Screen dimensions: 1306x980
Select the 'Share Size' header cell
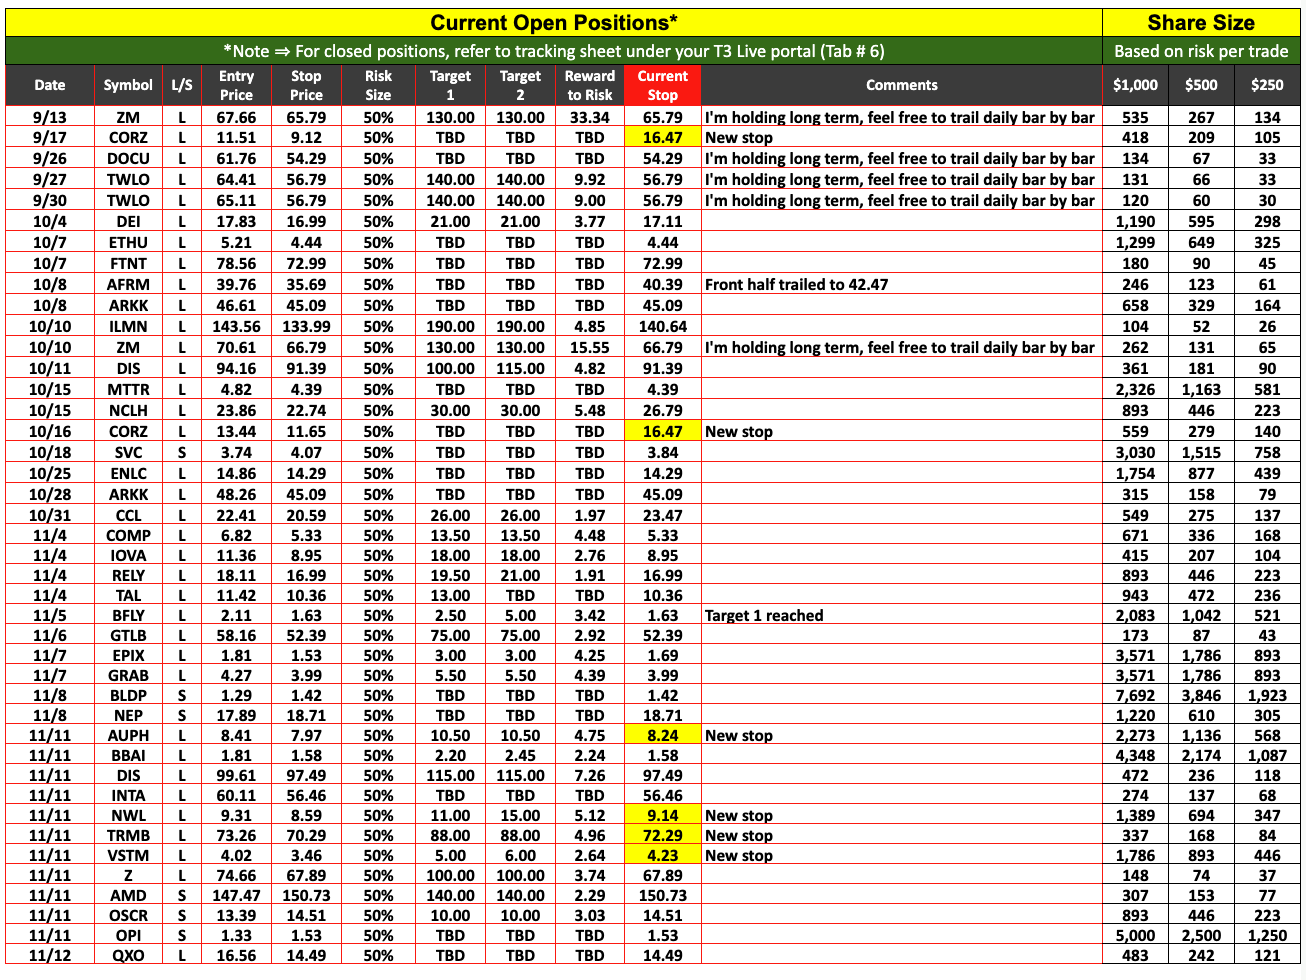tap(1200, 23)
